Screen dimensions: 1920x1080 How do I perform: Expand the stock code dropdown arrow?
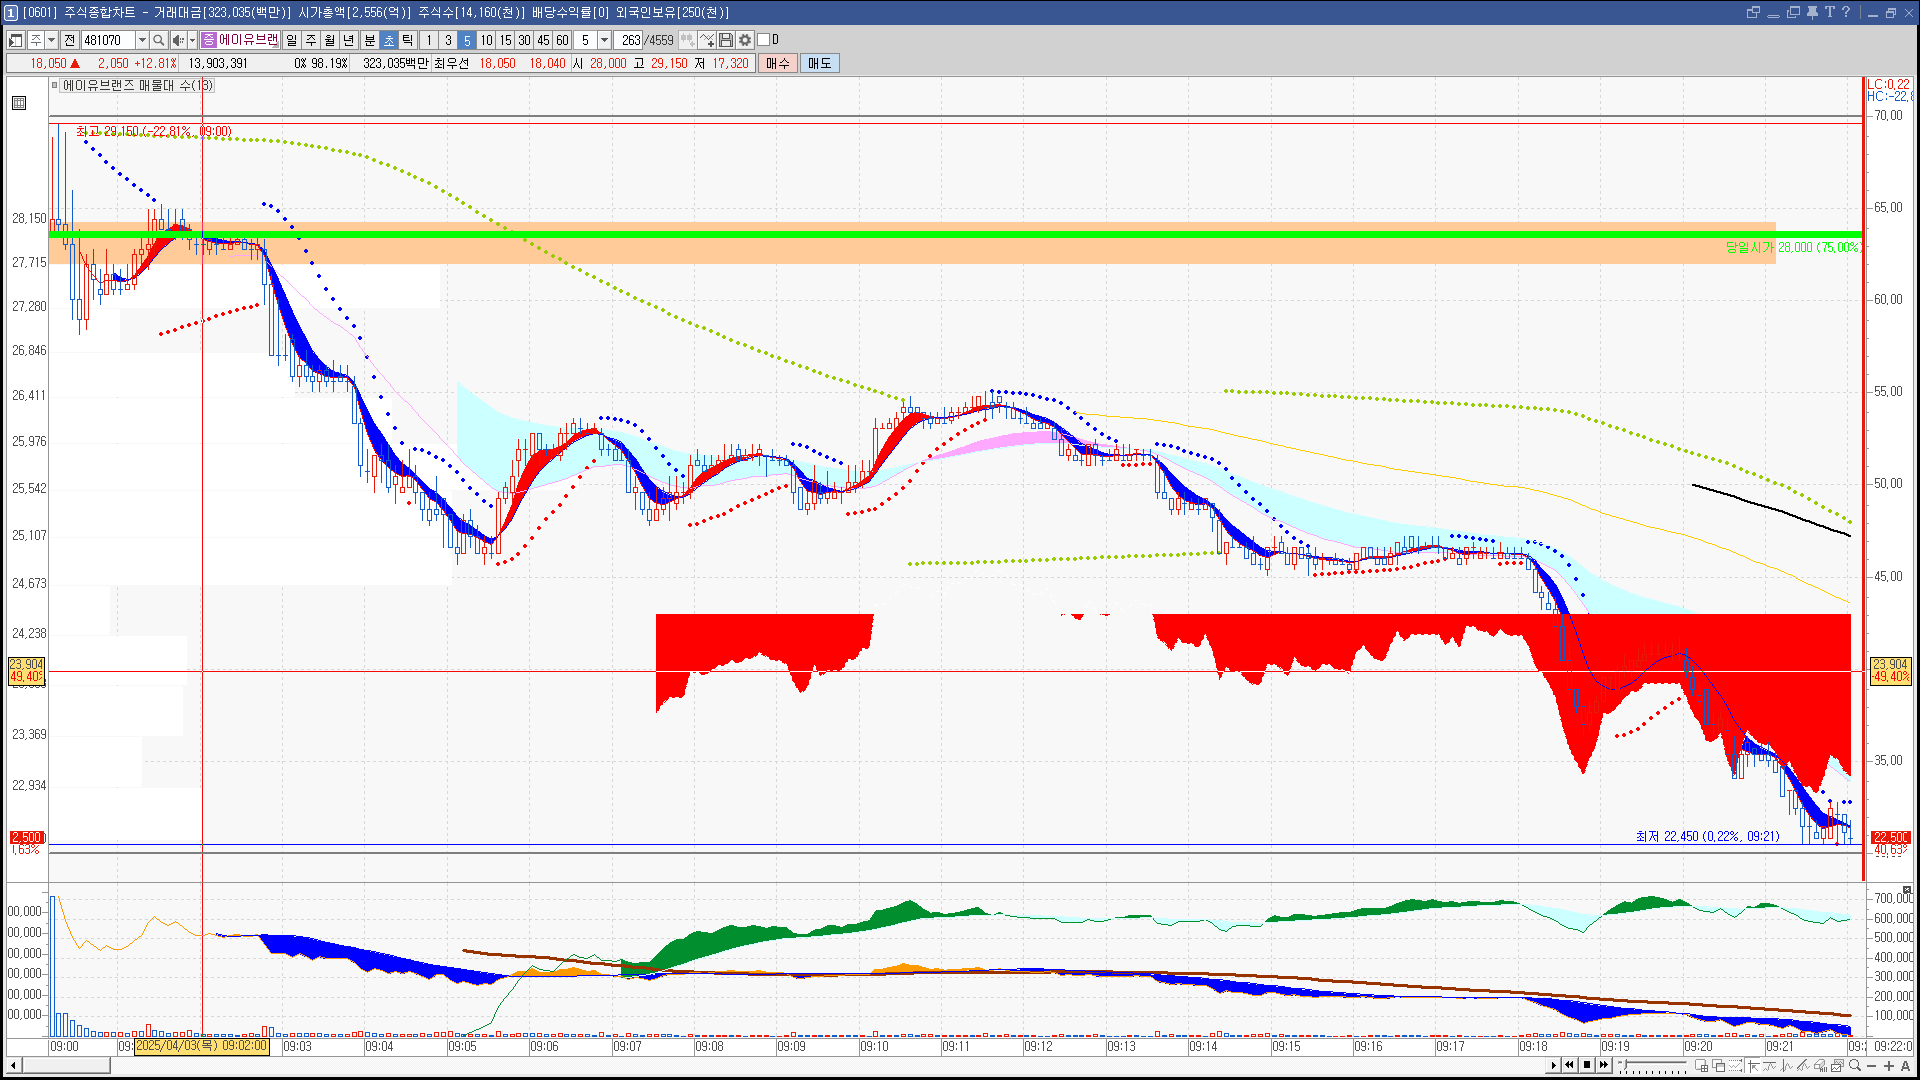point(142,40)
